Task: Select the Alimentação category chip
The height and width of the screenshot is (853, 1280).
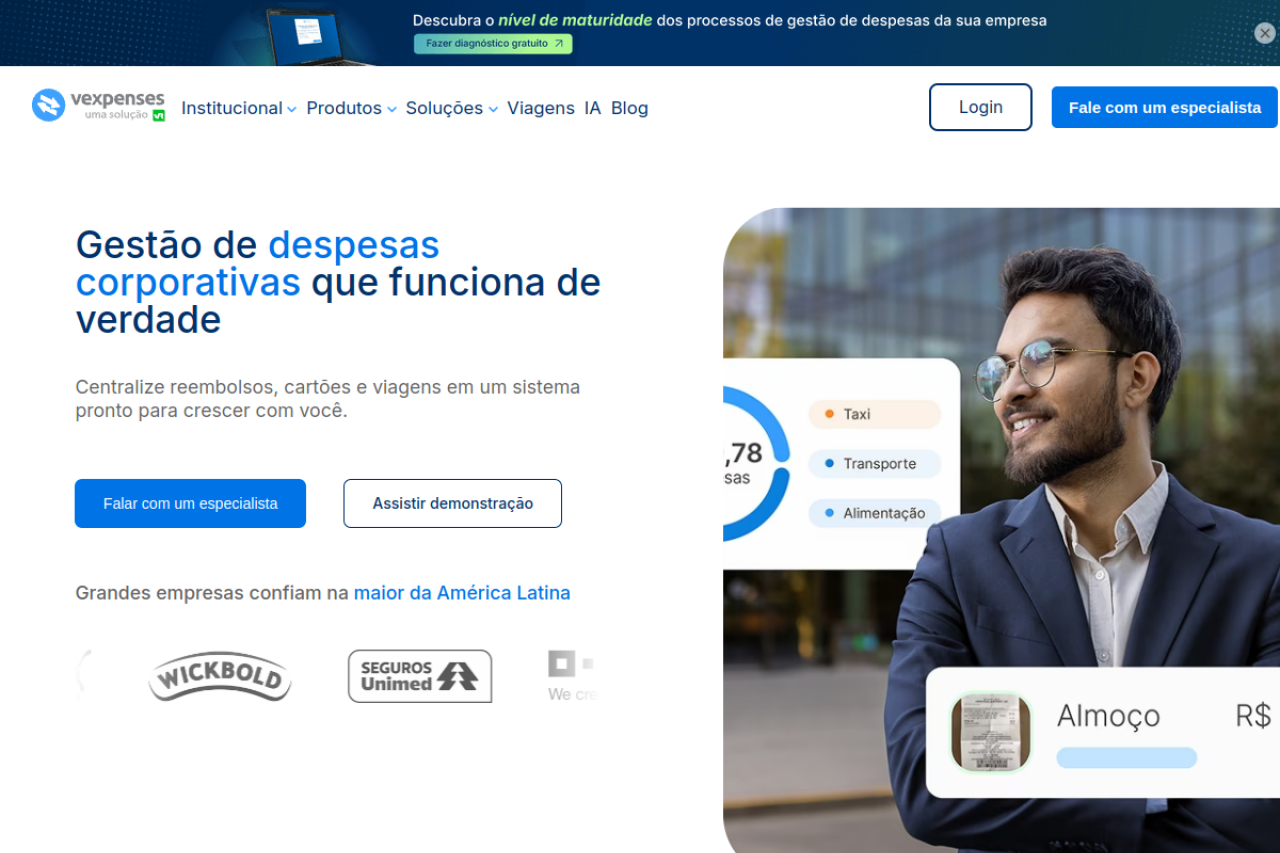Action: (875, 513)
